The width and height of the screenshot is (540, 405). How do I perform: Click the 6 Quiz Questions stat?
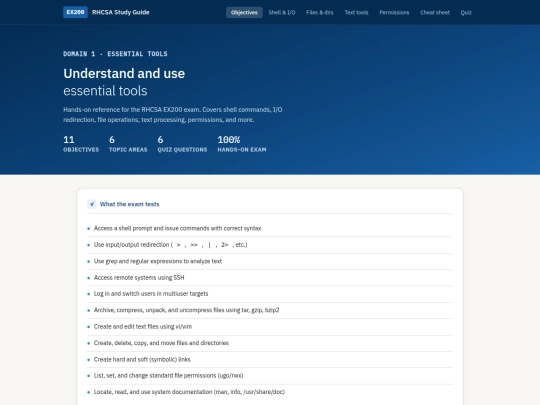coord(182,144)
